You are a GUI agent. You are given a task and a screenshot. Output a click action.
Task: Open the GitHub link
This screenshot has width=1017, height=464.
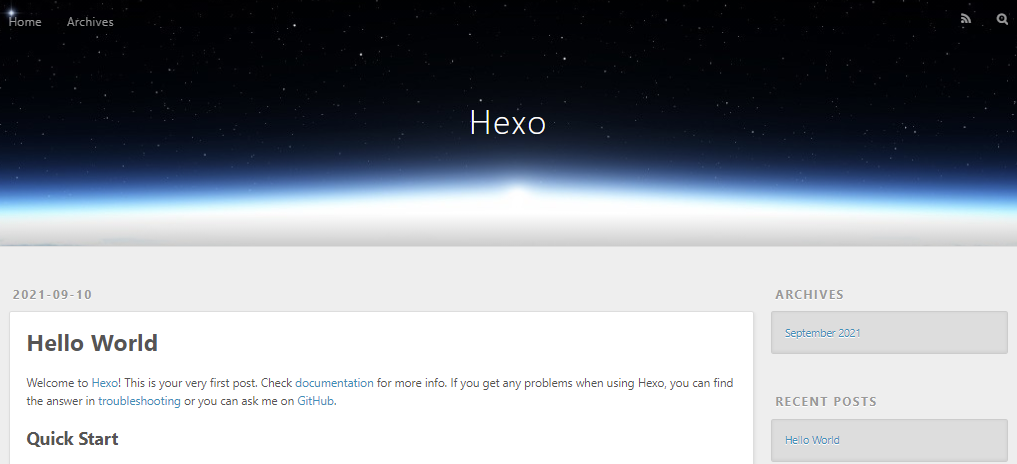(x=315, y=401)
